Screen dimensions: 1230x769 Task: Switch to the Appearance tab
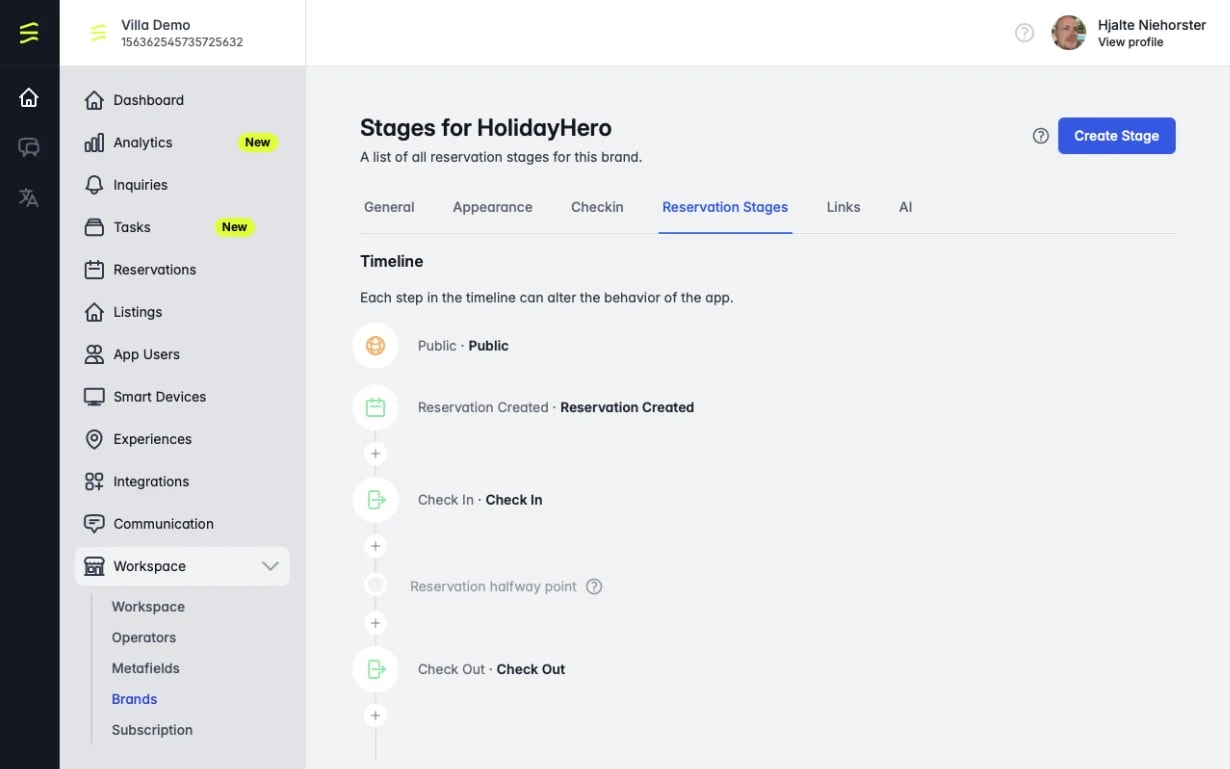[x=492, y=207]
